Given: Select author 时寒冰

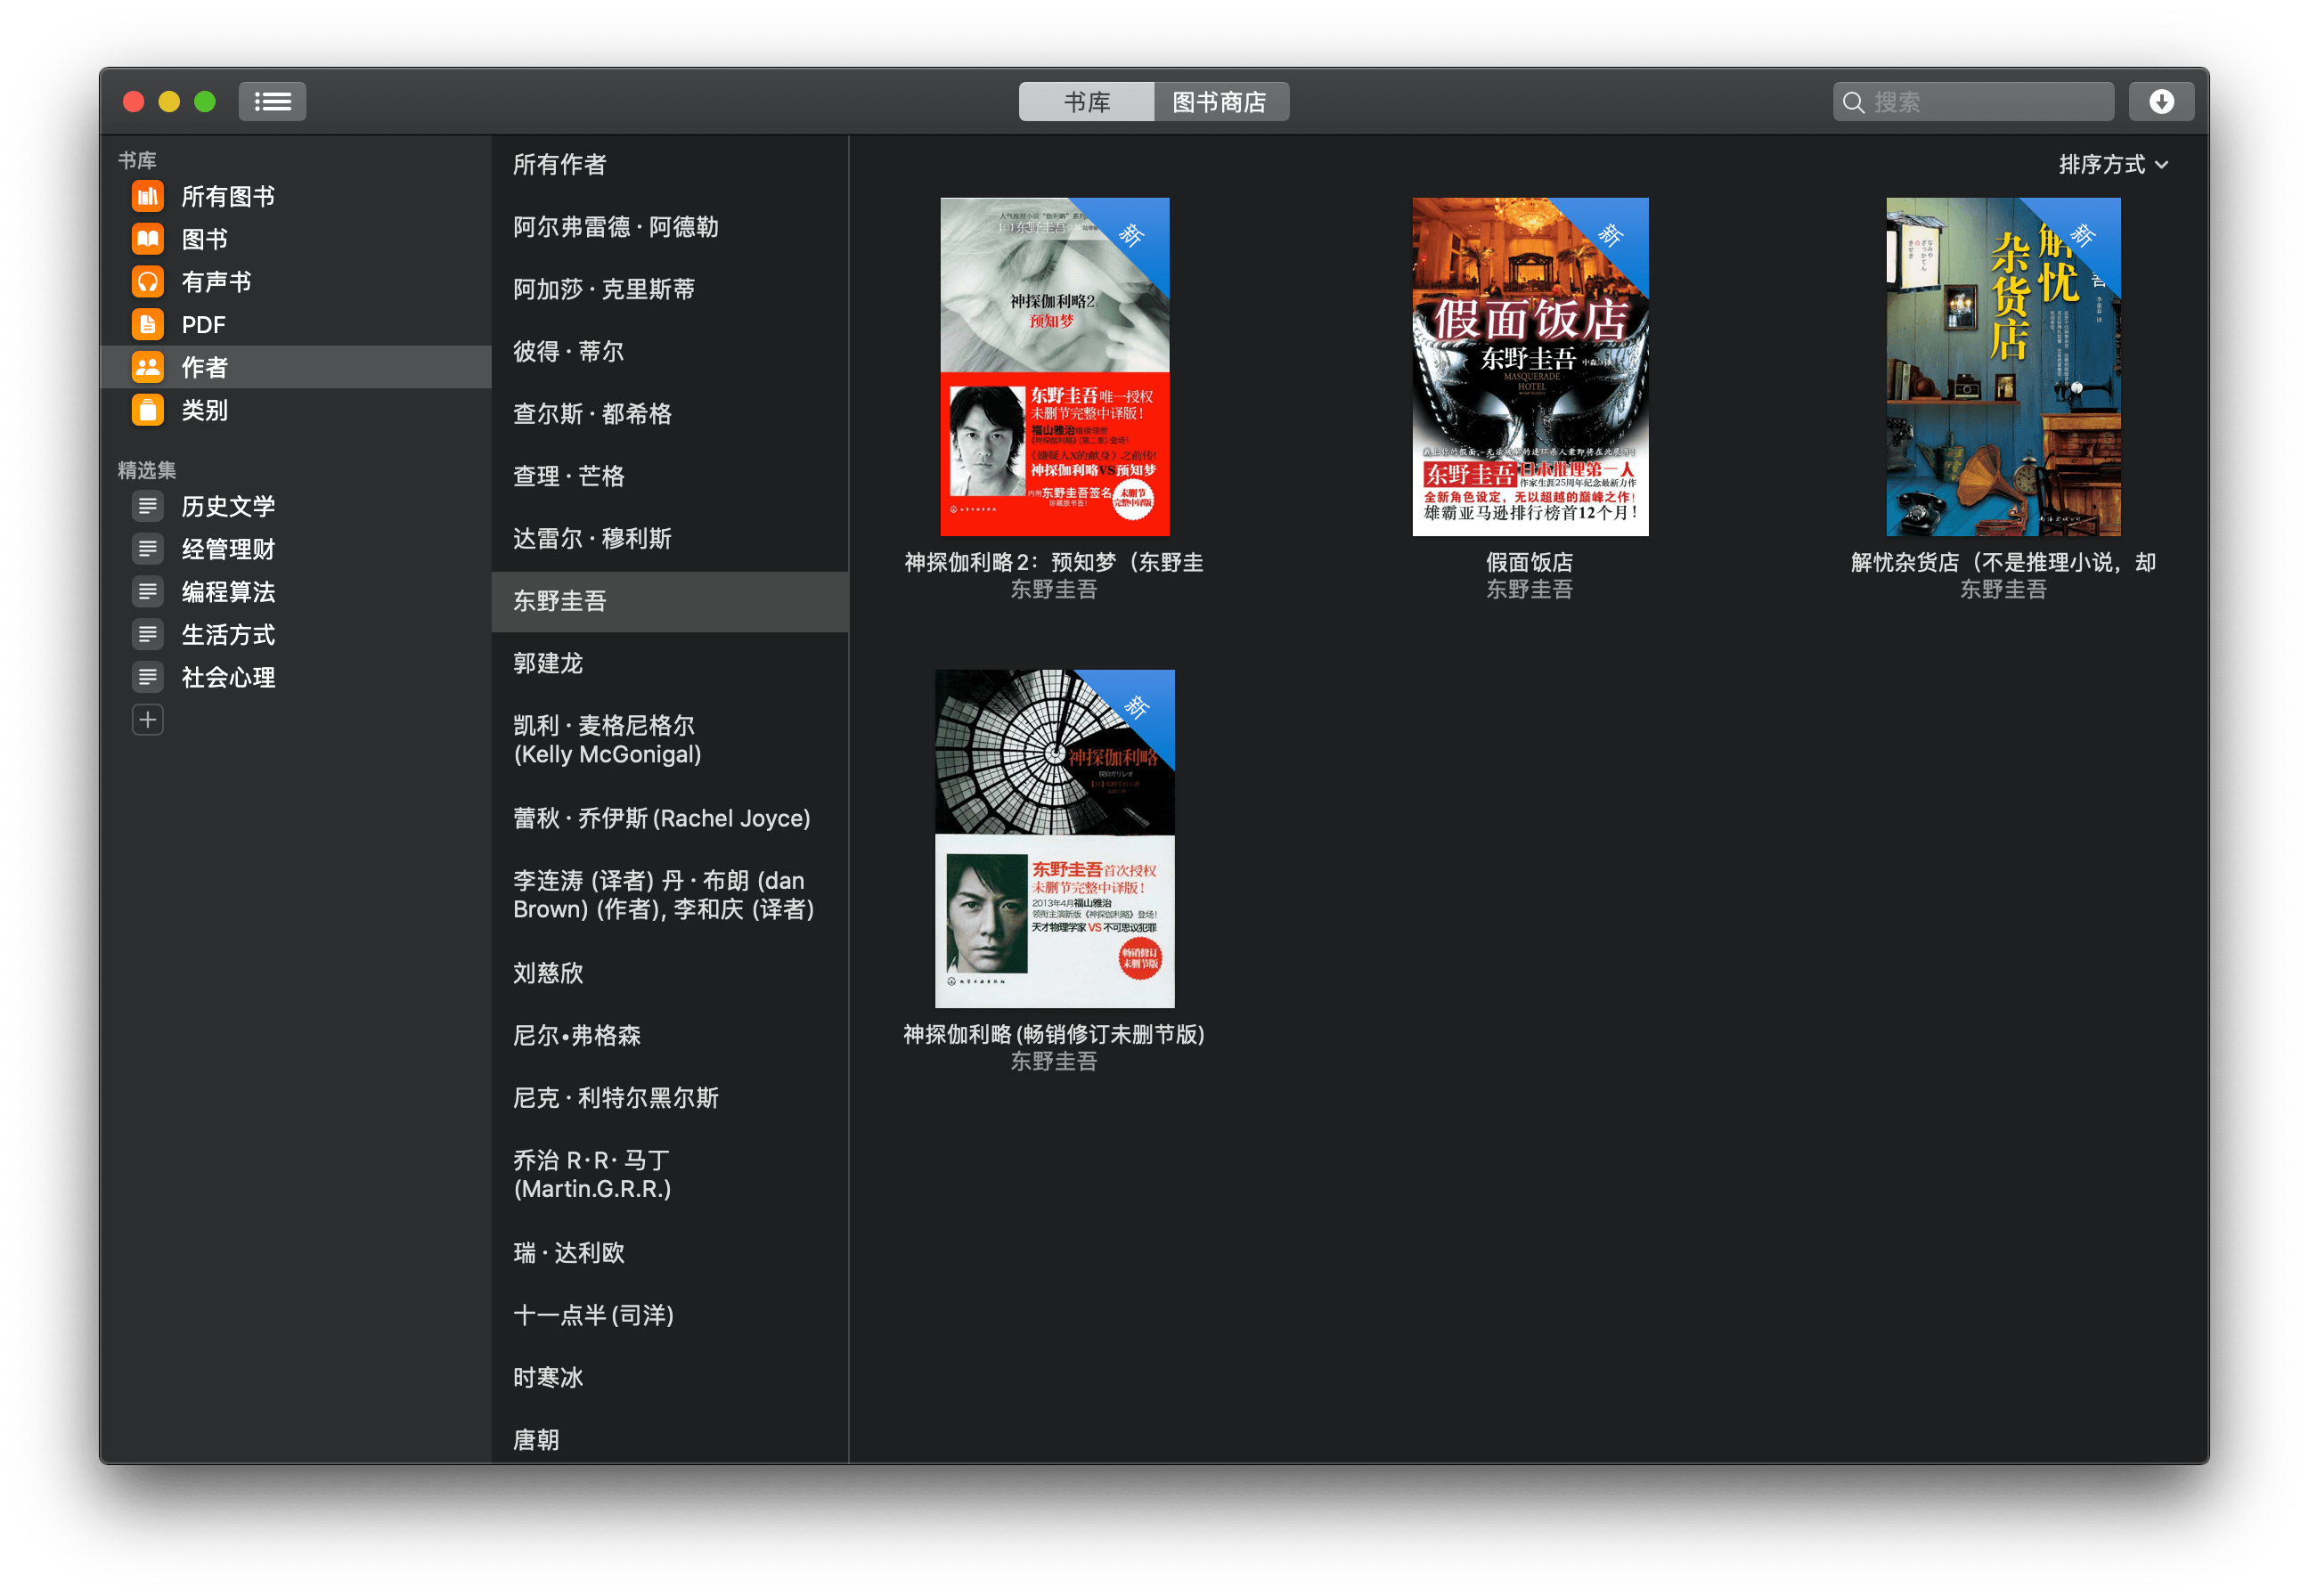Looking at the screenshot, I should pyautogui.click(x=670, y=1378).
